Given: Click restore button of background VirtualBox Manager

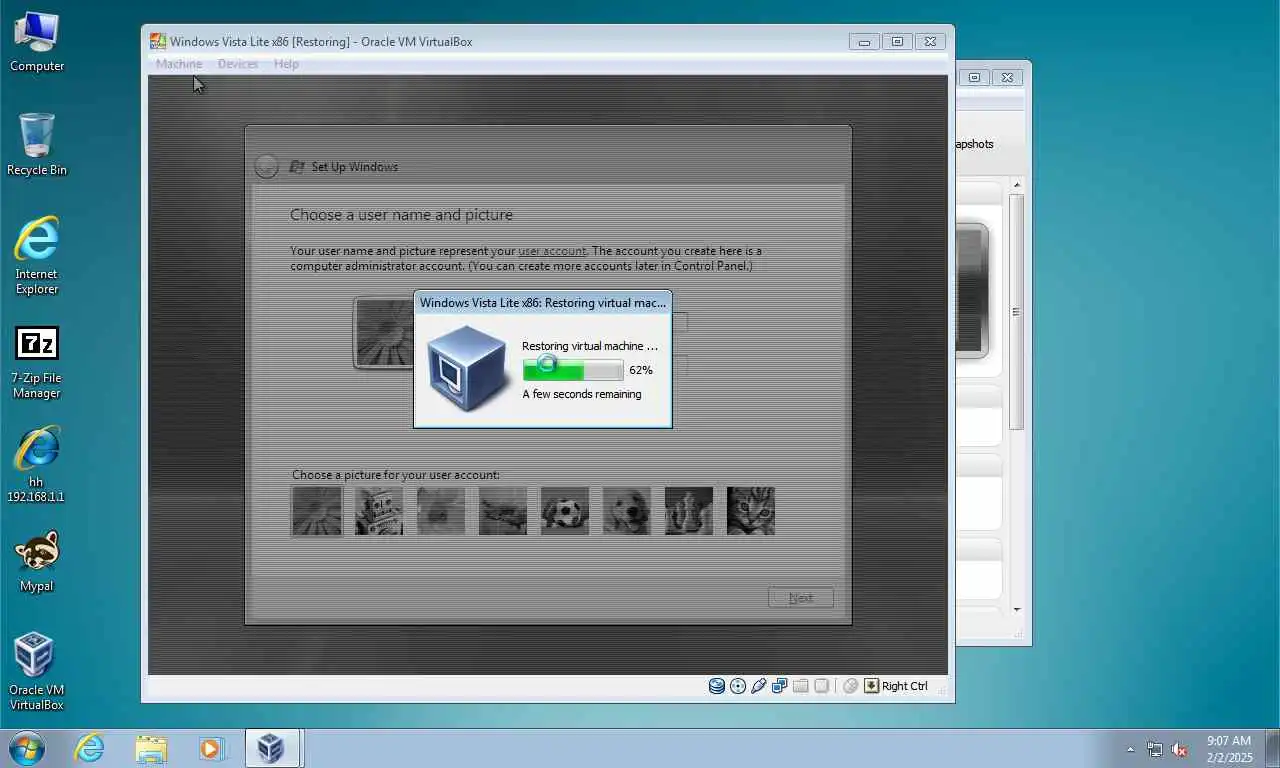Looking at the screenshot, I should click(974, 77).
